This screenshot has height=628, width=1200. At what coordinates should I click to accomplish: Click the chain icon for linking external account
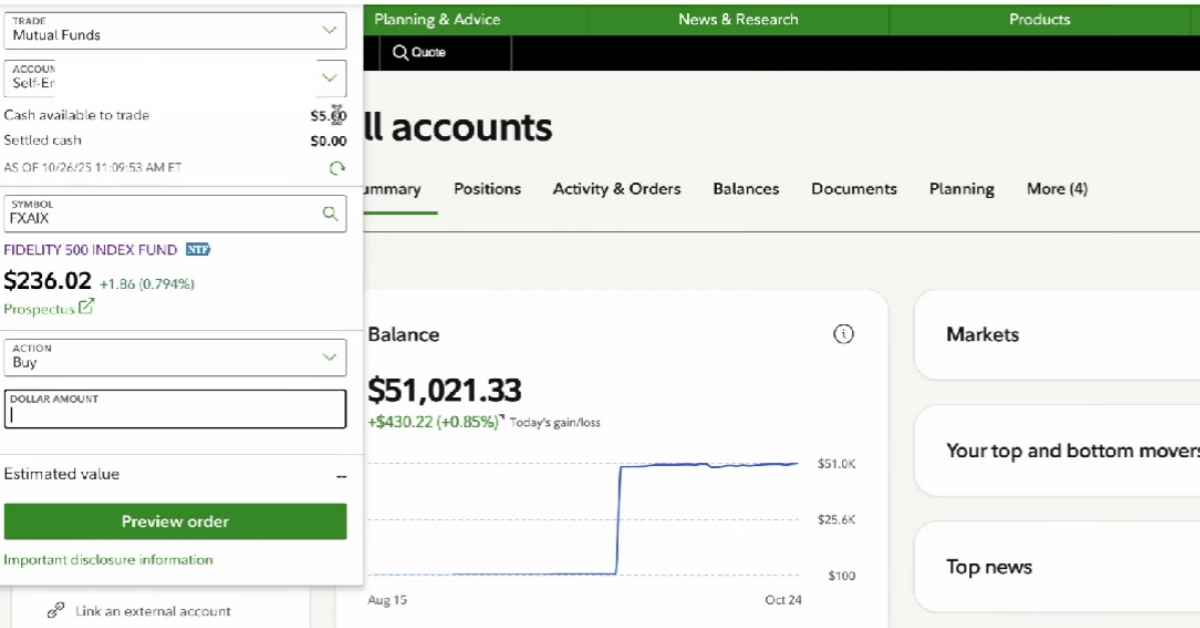(57, 611)
